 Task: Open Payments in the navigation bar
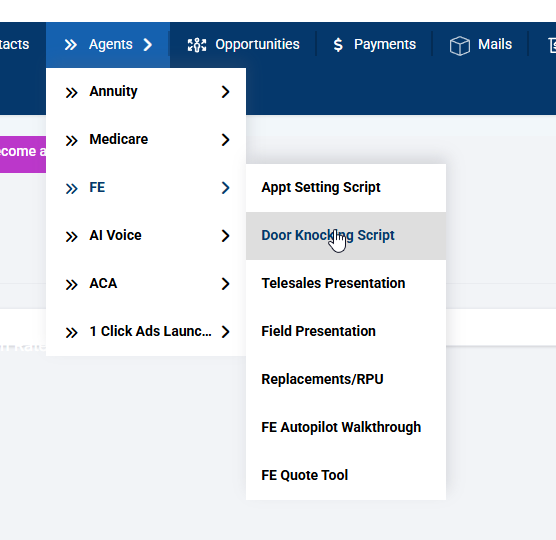coord(374,45)
